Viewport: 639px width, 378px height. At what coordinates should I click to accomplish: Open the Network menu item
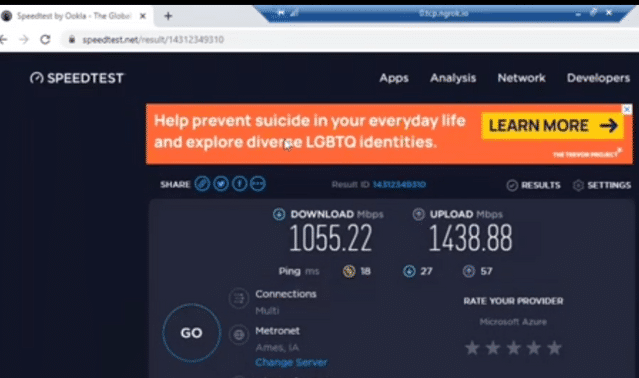pyautogui.click(x=521, y=78)
